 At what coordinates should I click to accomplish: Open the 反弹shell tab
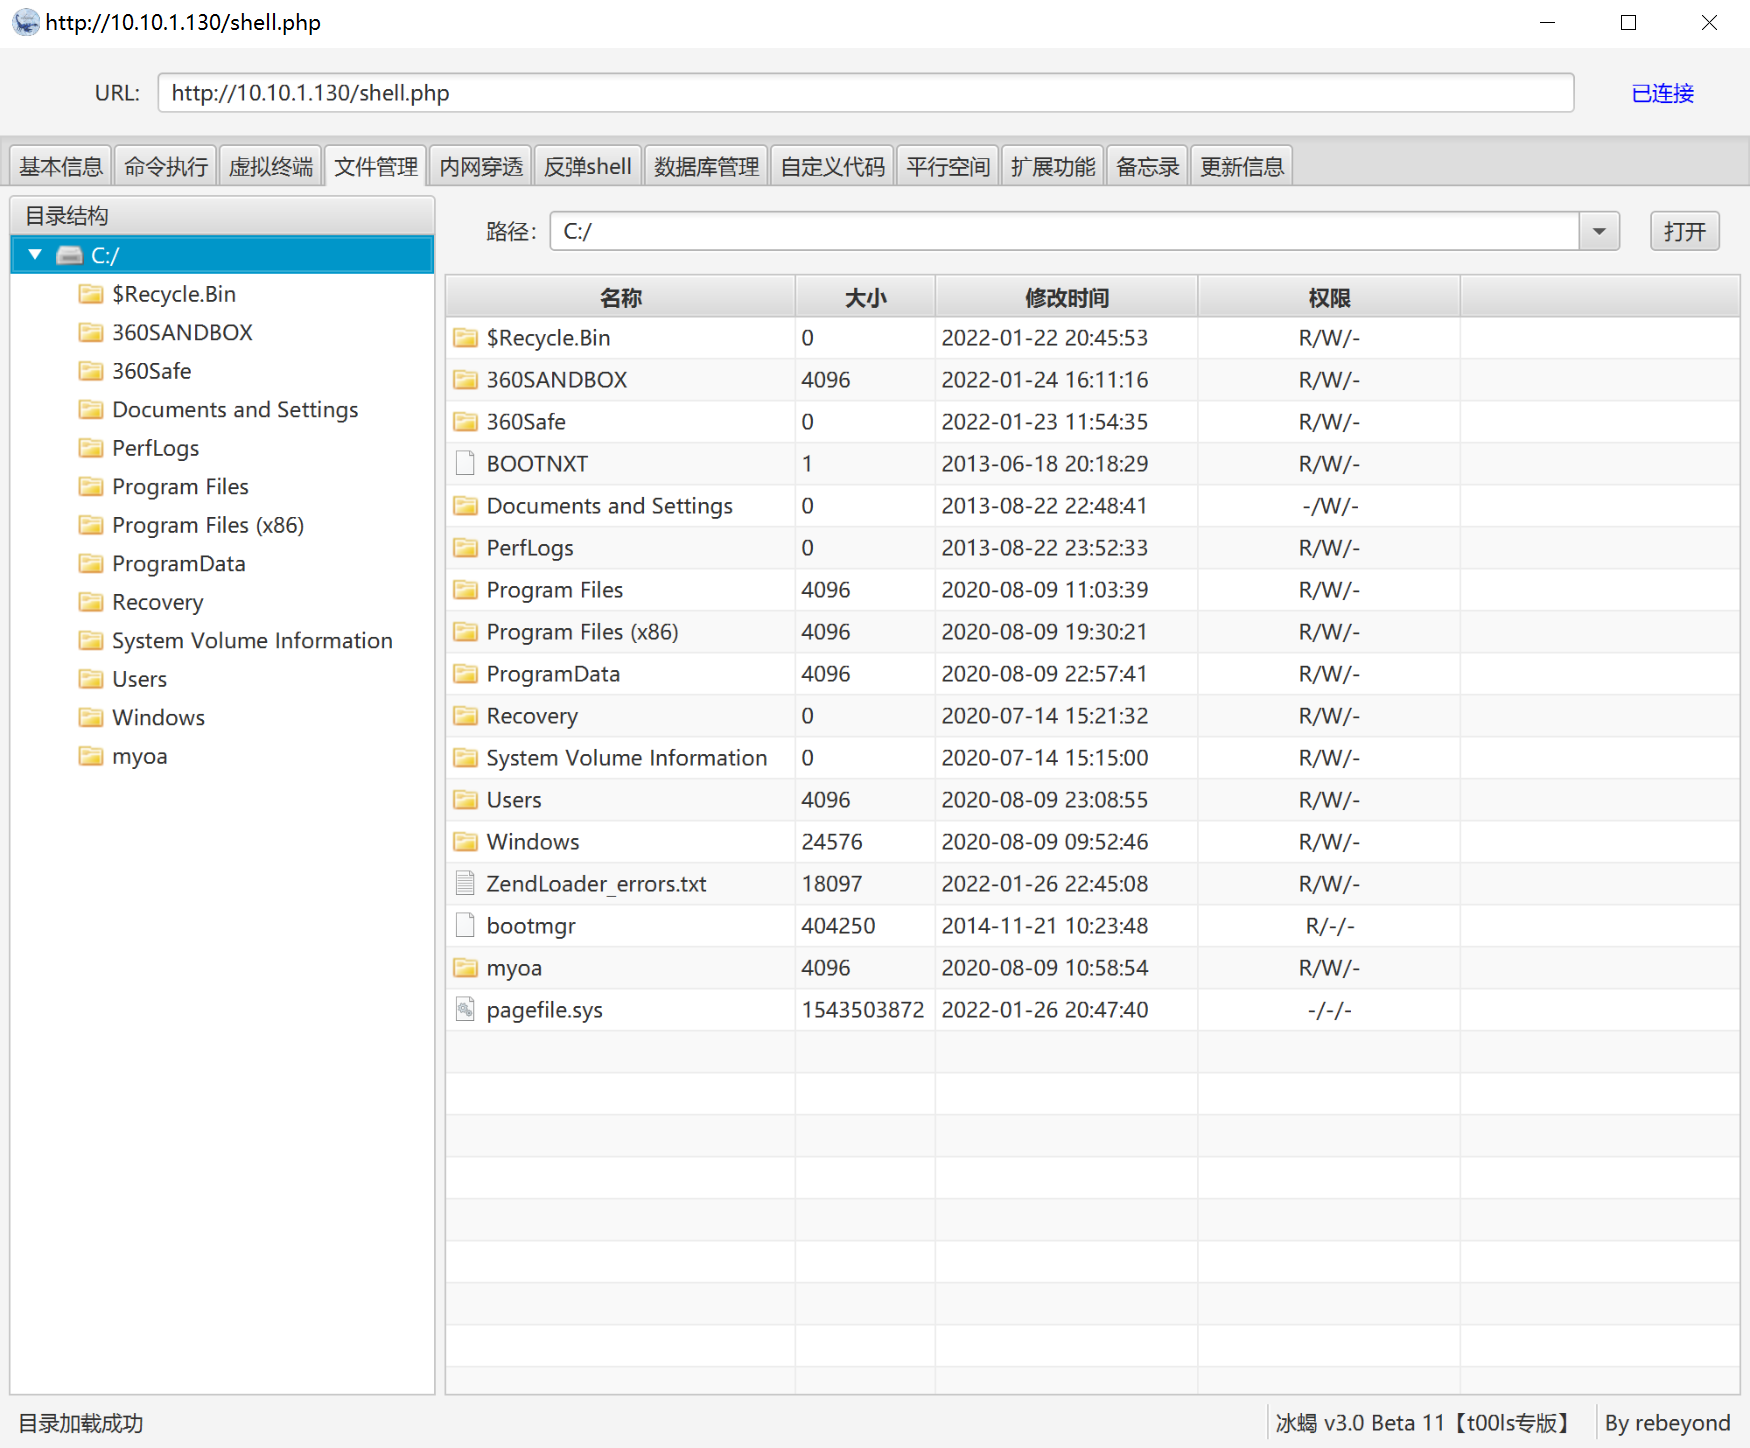point(588,166)
